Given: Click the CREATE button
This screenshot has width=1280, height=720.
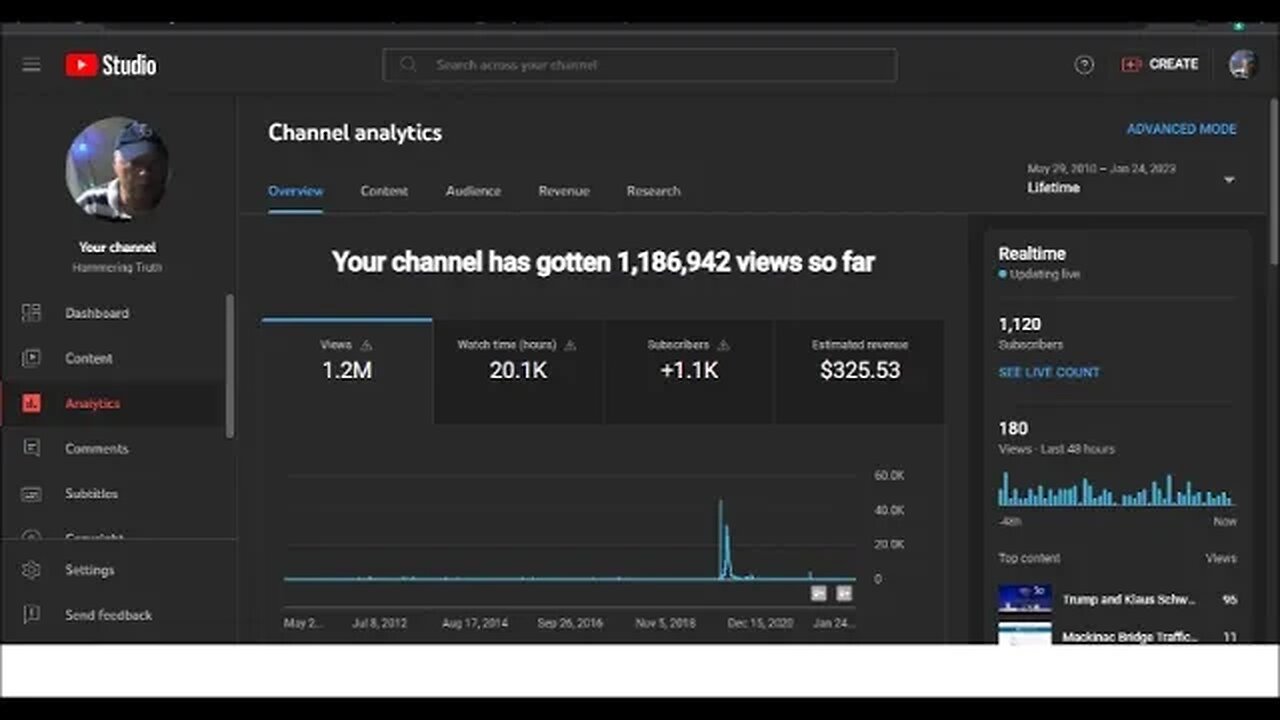Looking at the screenshot, I should 1160,64.
